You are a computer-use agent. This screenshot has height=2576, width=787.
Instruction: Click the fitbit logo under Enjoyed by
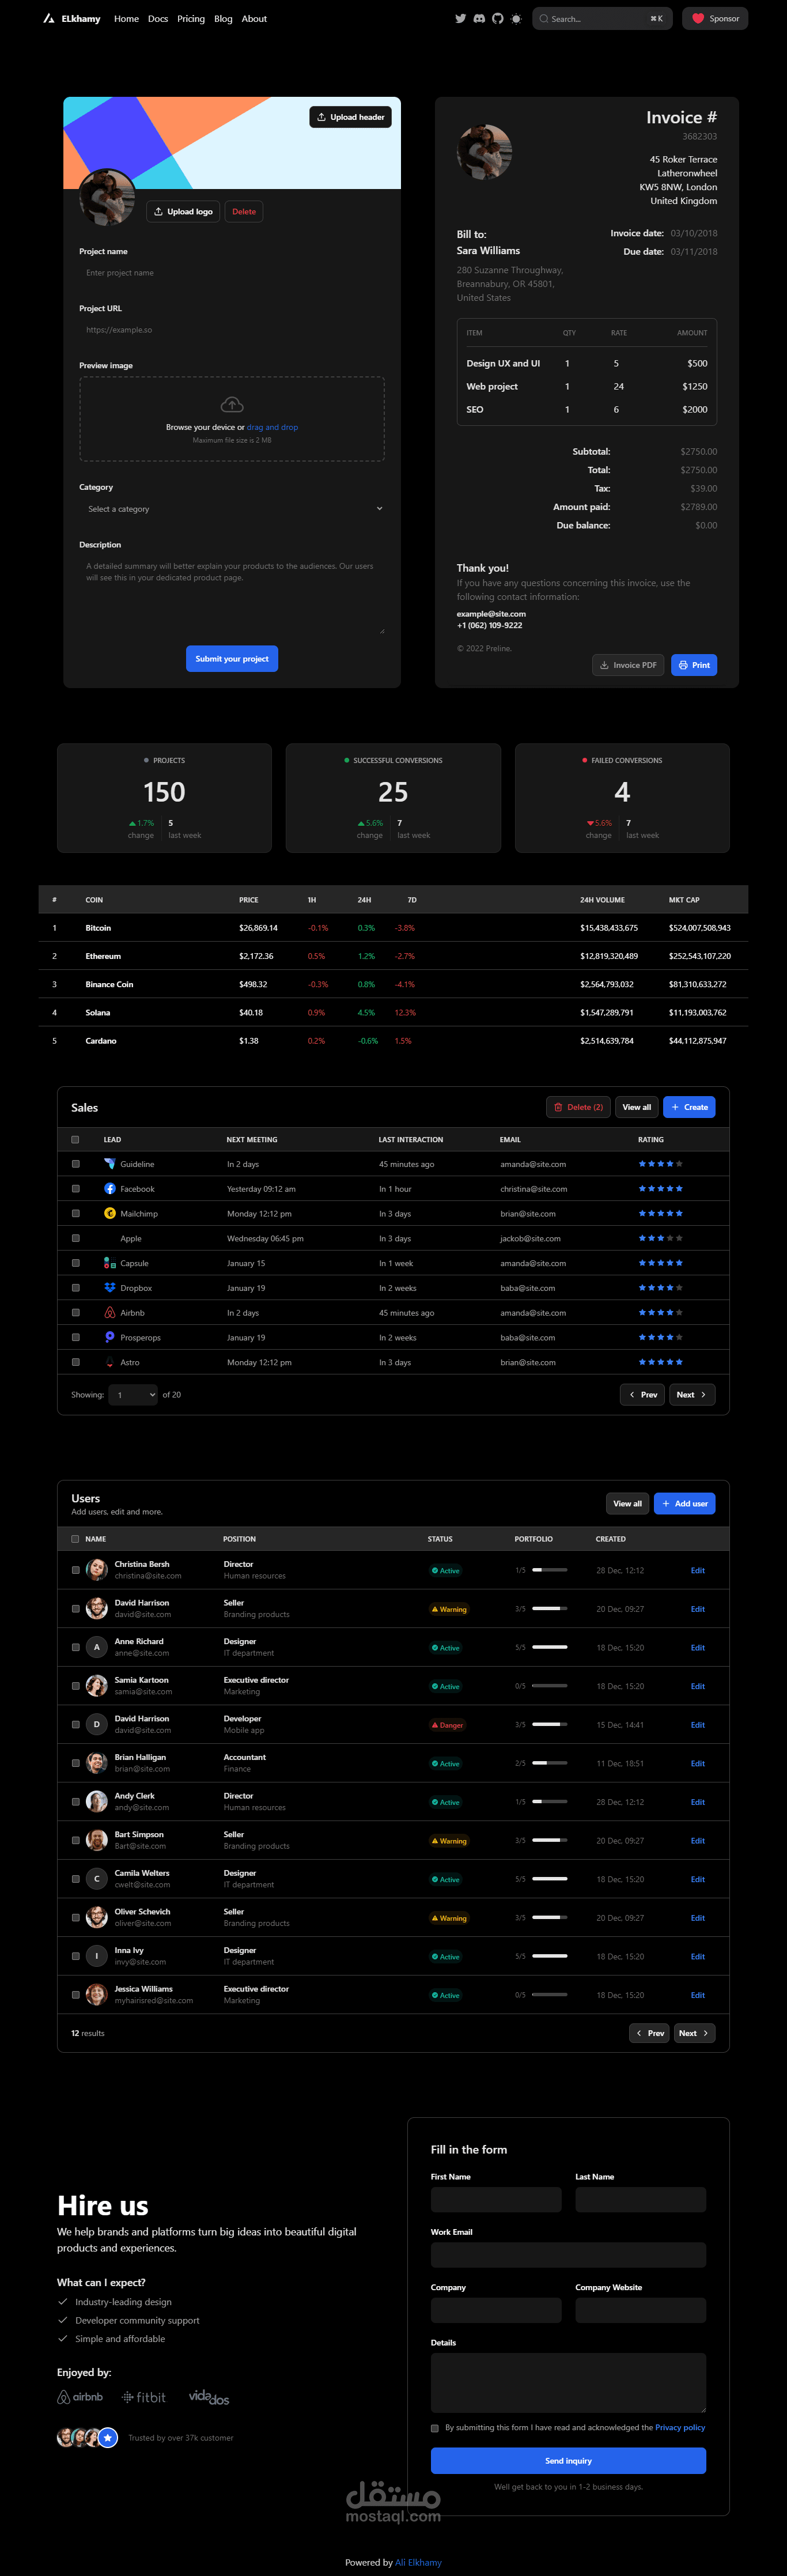[x=144, y=2397]
